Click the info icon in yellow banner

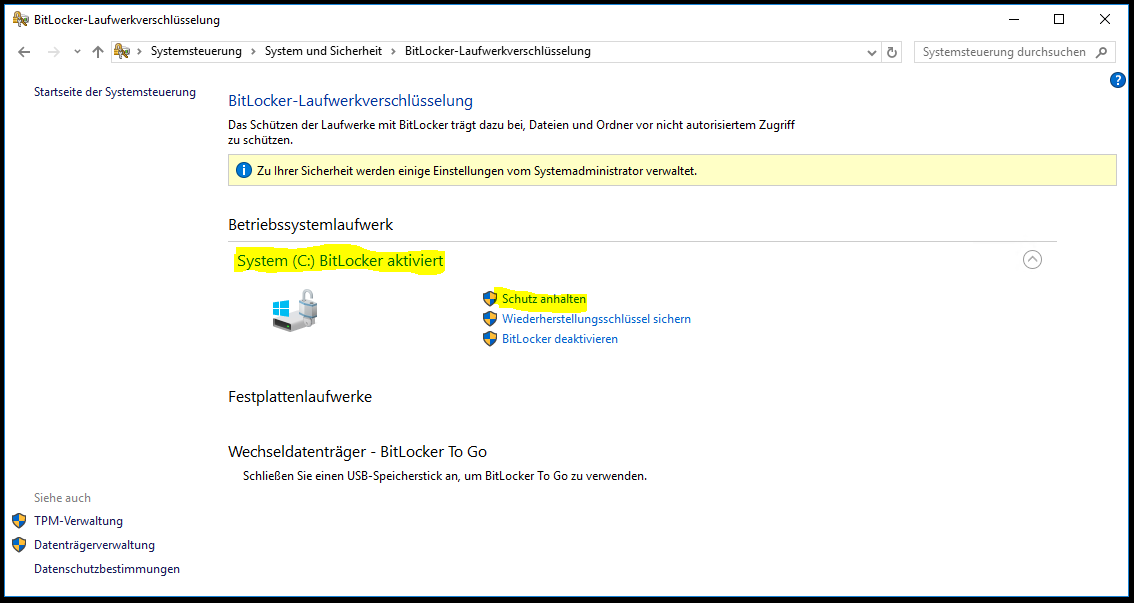(x=244, y=171)
